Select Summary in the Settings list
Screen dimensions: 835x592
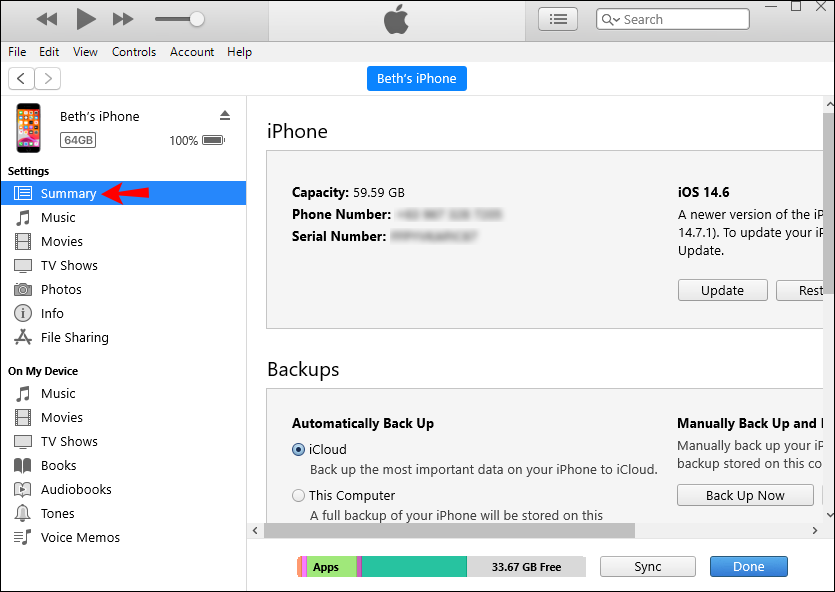[124, 193]
